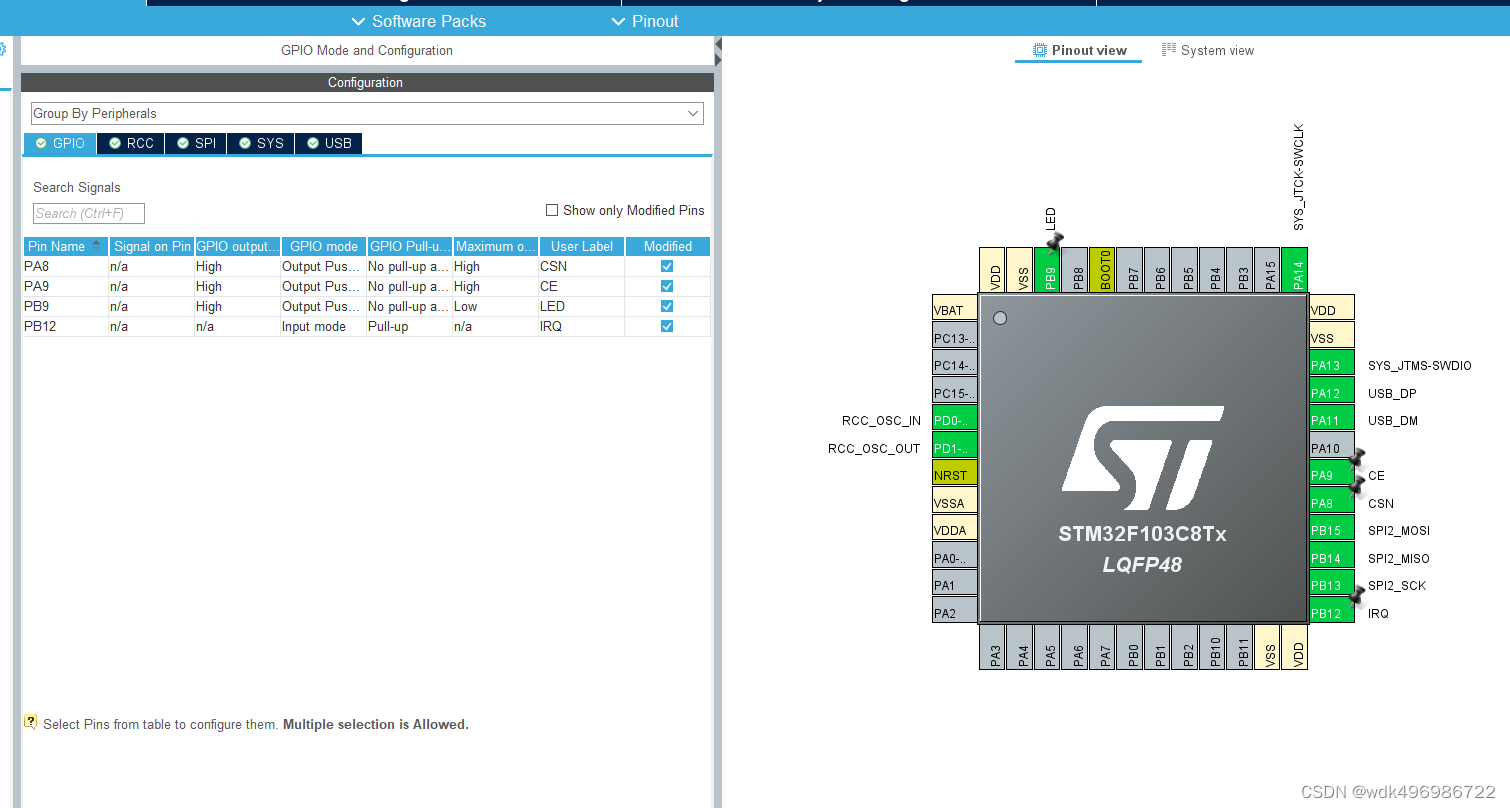This screenshot has height=808, width=1510.
Task: Click the Search Signals input field
Action: pyautogui.click(x=89, y=213)
